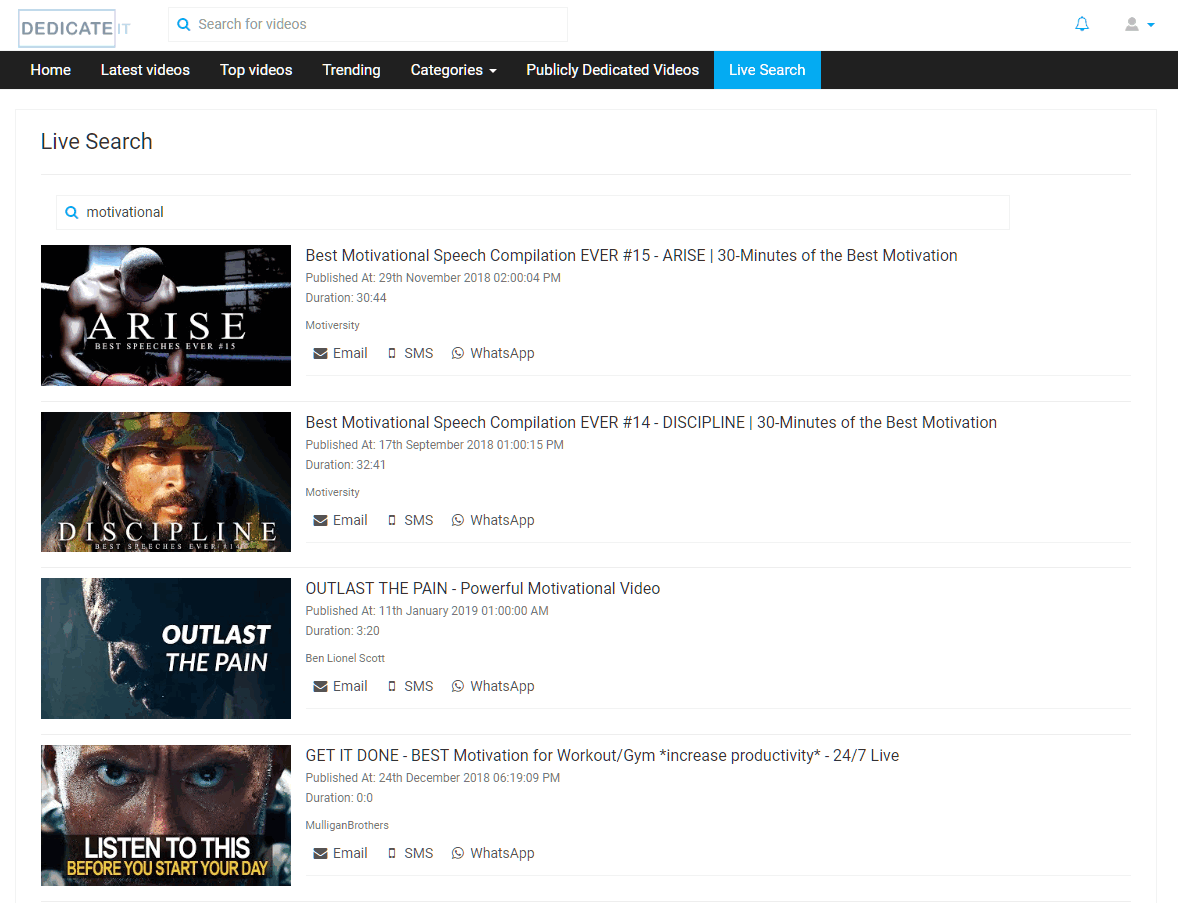
Task: Click Published At: 24th December 2018 text
Action: click(x=433, y=777)
